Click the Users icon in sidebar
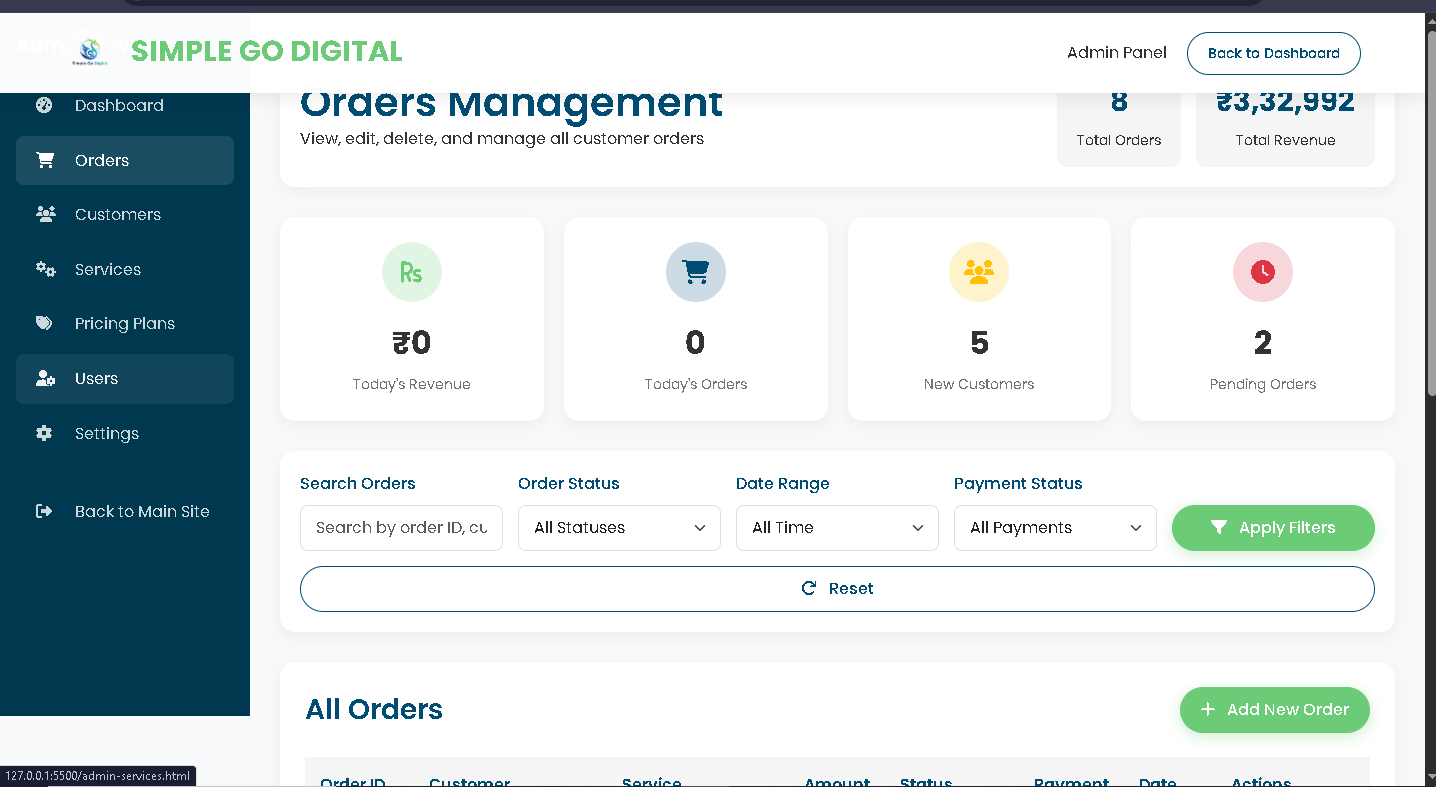 (x=45, y=378)
